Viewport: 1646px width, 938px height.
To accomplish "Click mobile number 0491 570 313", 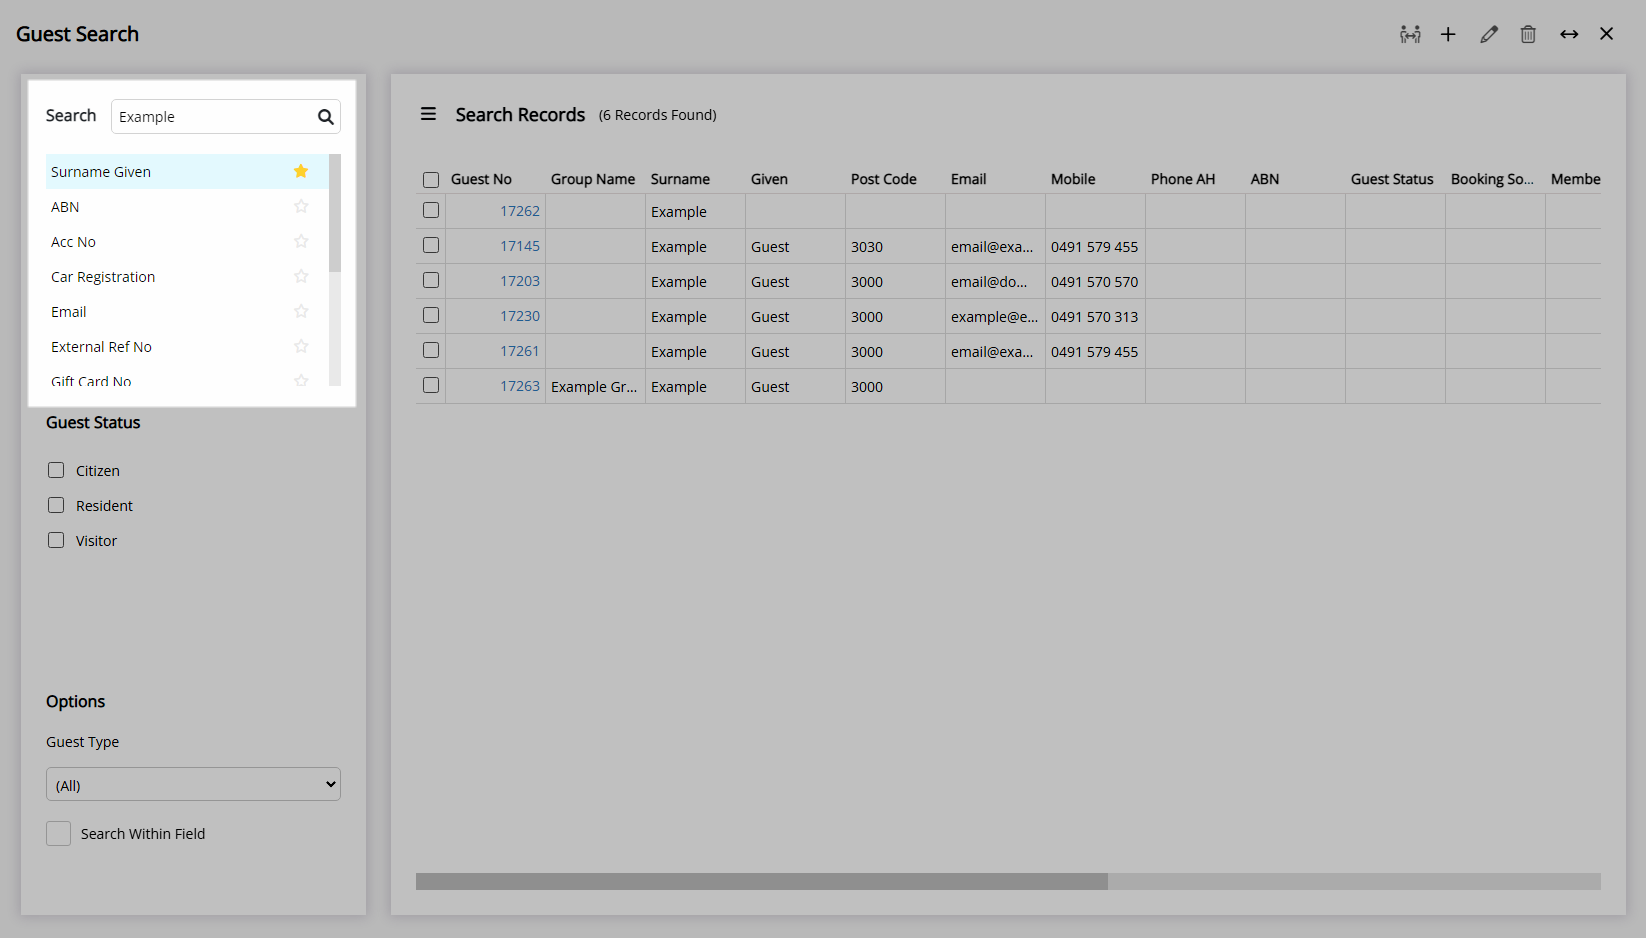I will (x=1094, y=317).
